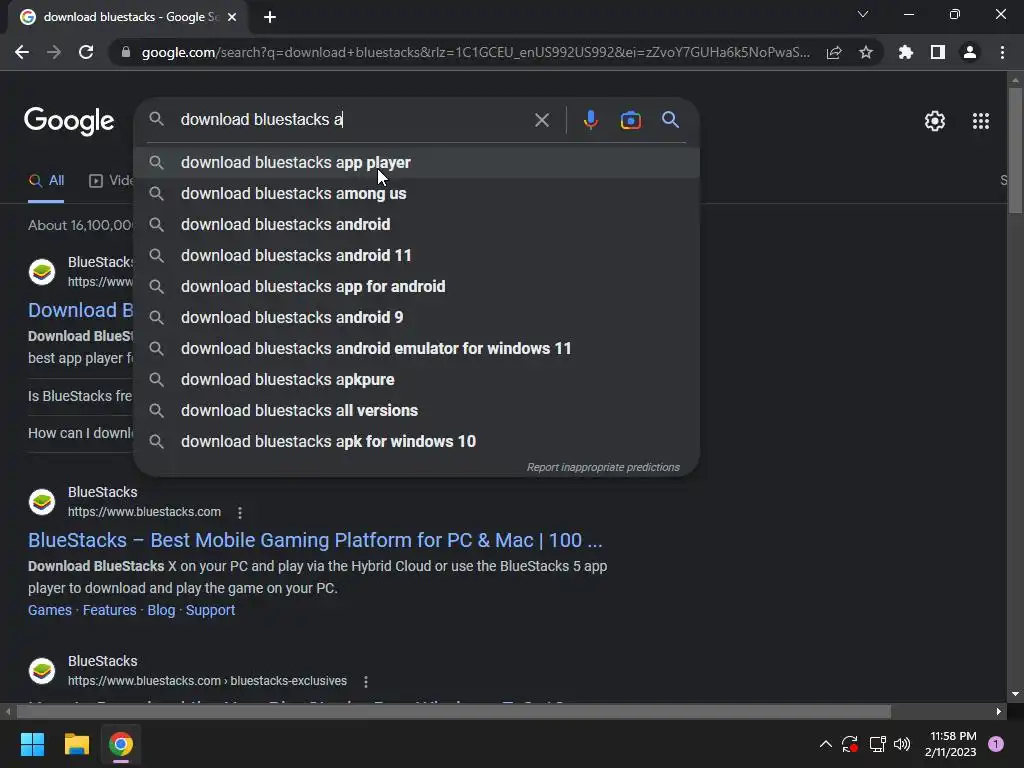Open the Windows Start menu
This screenshot has height=768, width=1024.
(x=32, y=744)
